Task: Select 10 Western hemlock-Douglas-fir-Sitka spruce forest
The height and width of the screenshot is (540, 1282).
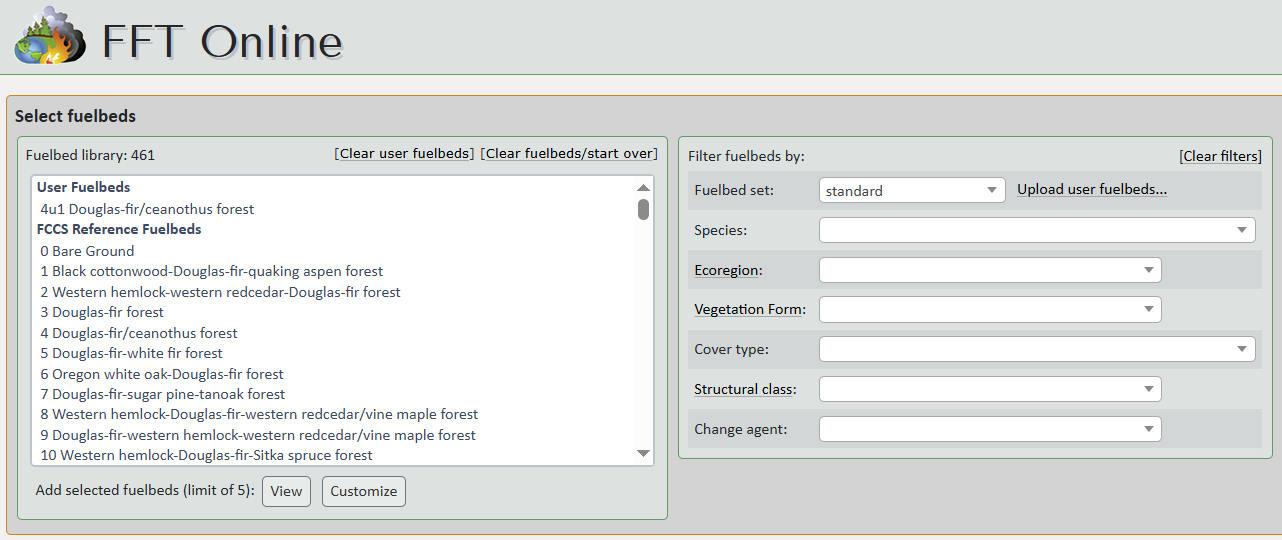Action: click(206, 455)
